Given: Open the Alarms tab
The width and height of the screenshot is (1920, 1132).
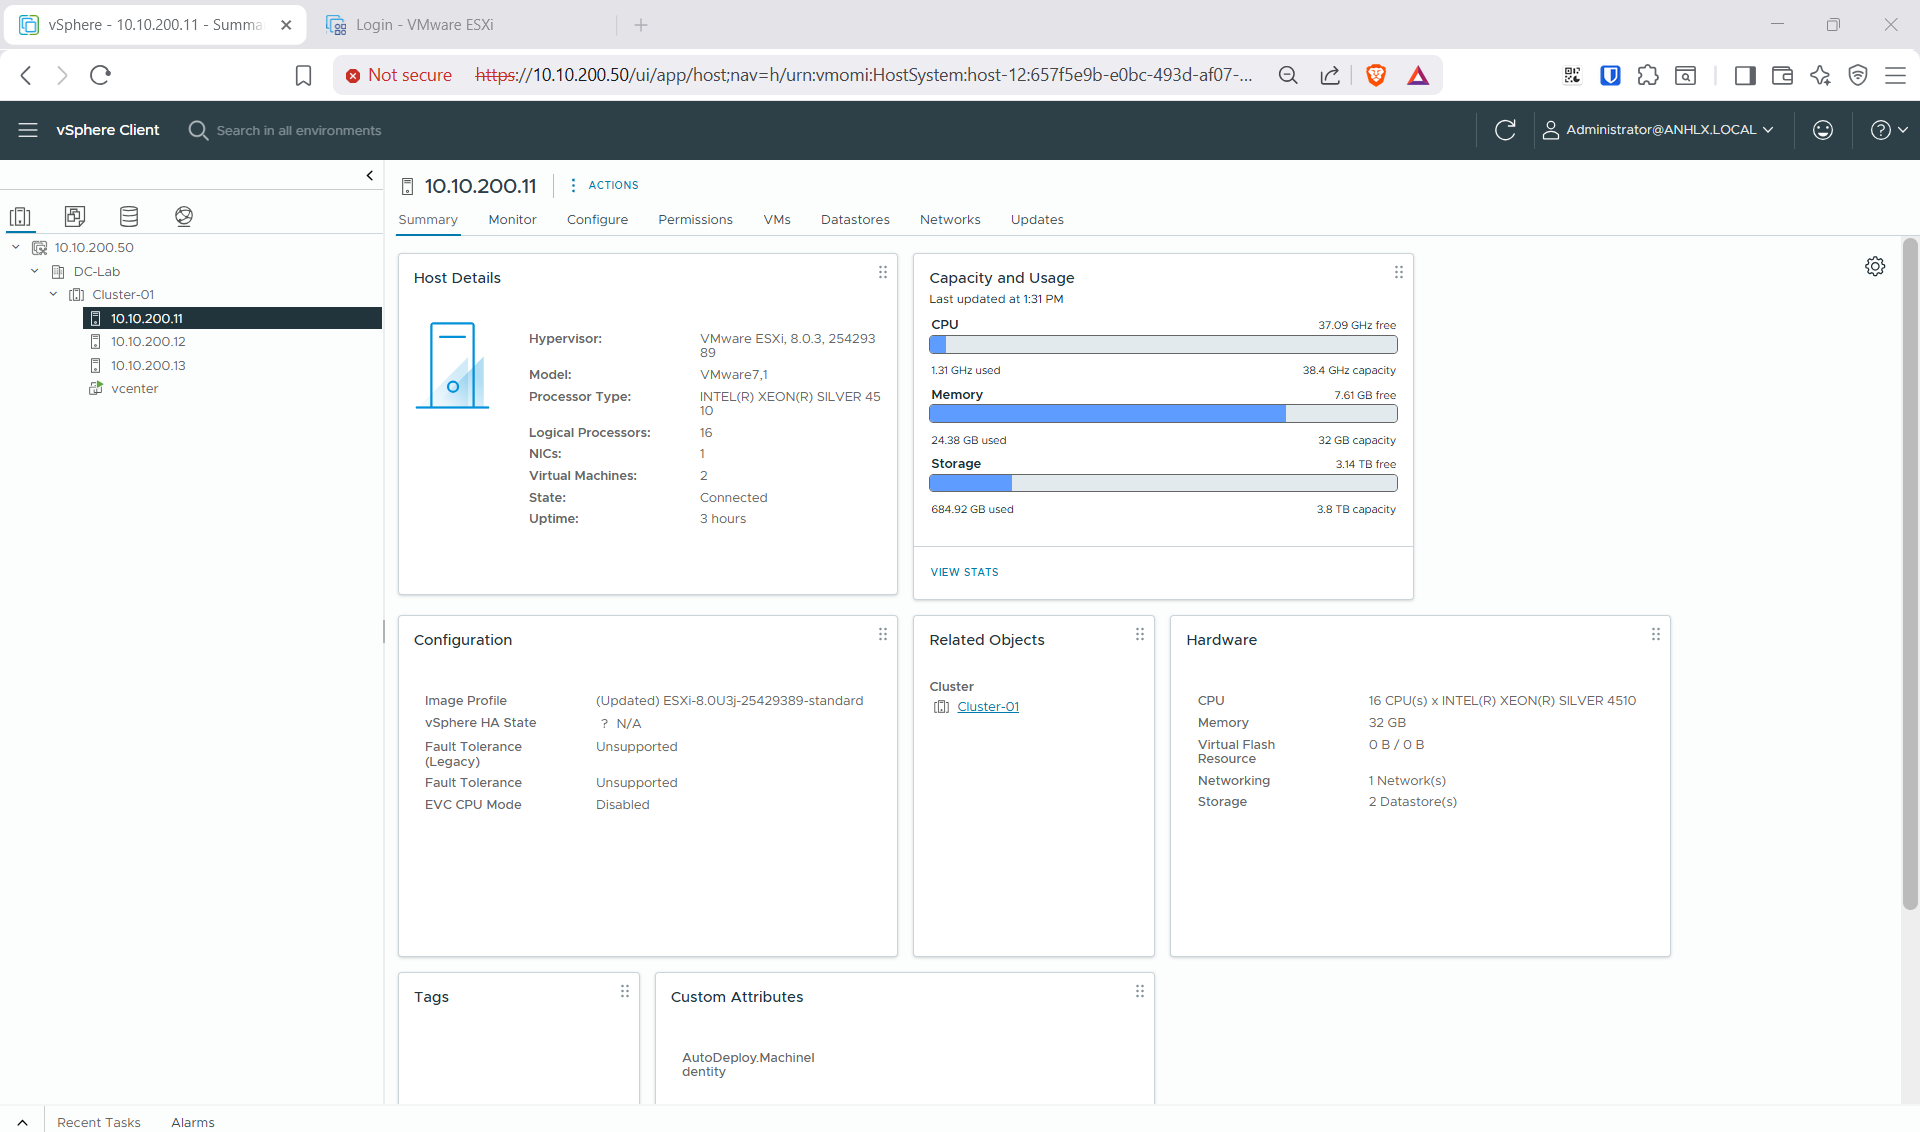Looking at the screenshot, I should pyautogui.click(x=193, y=1122).
